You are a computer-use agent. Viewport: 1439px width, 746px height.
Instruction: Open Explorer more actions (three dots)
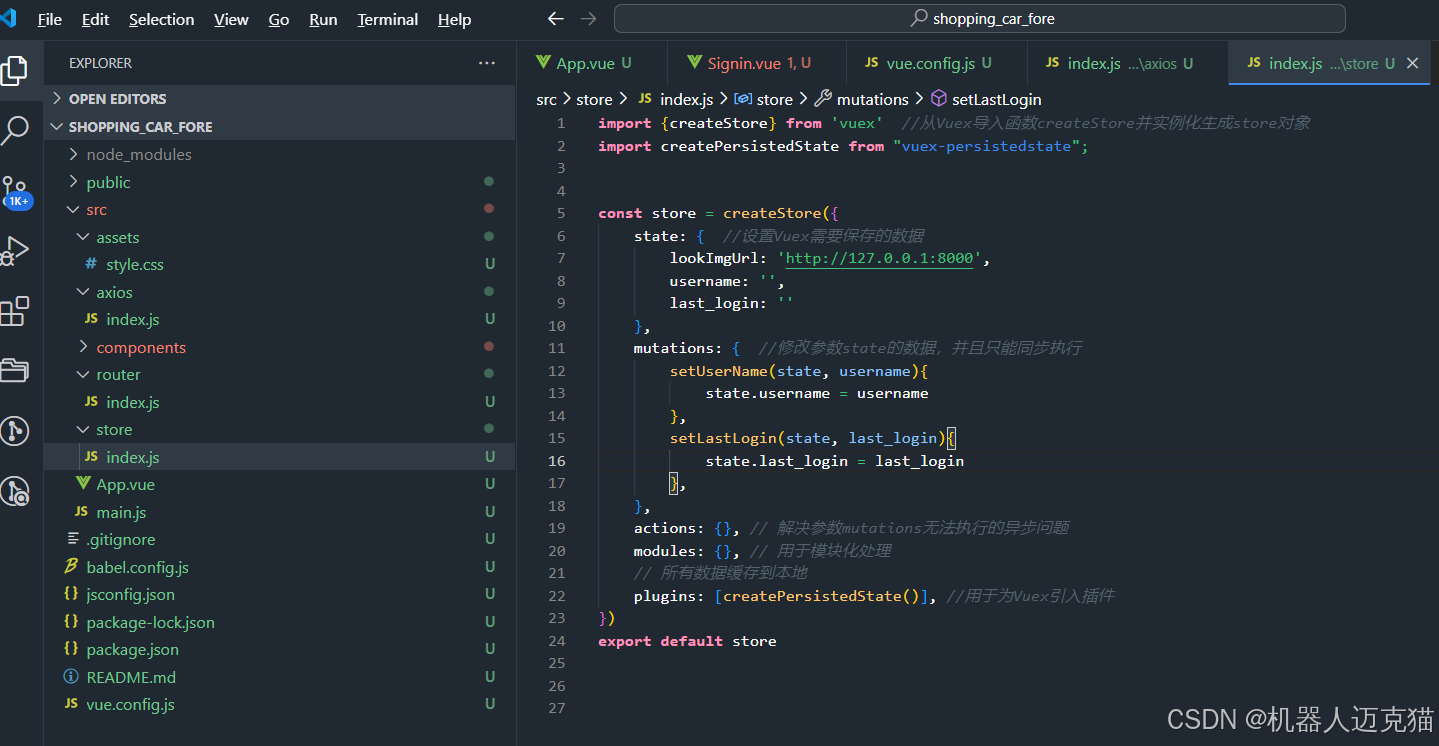(x=487, y=63)
